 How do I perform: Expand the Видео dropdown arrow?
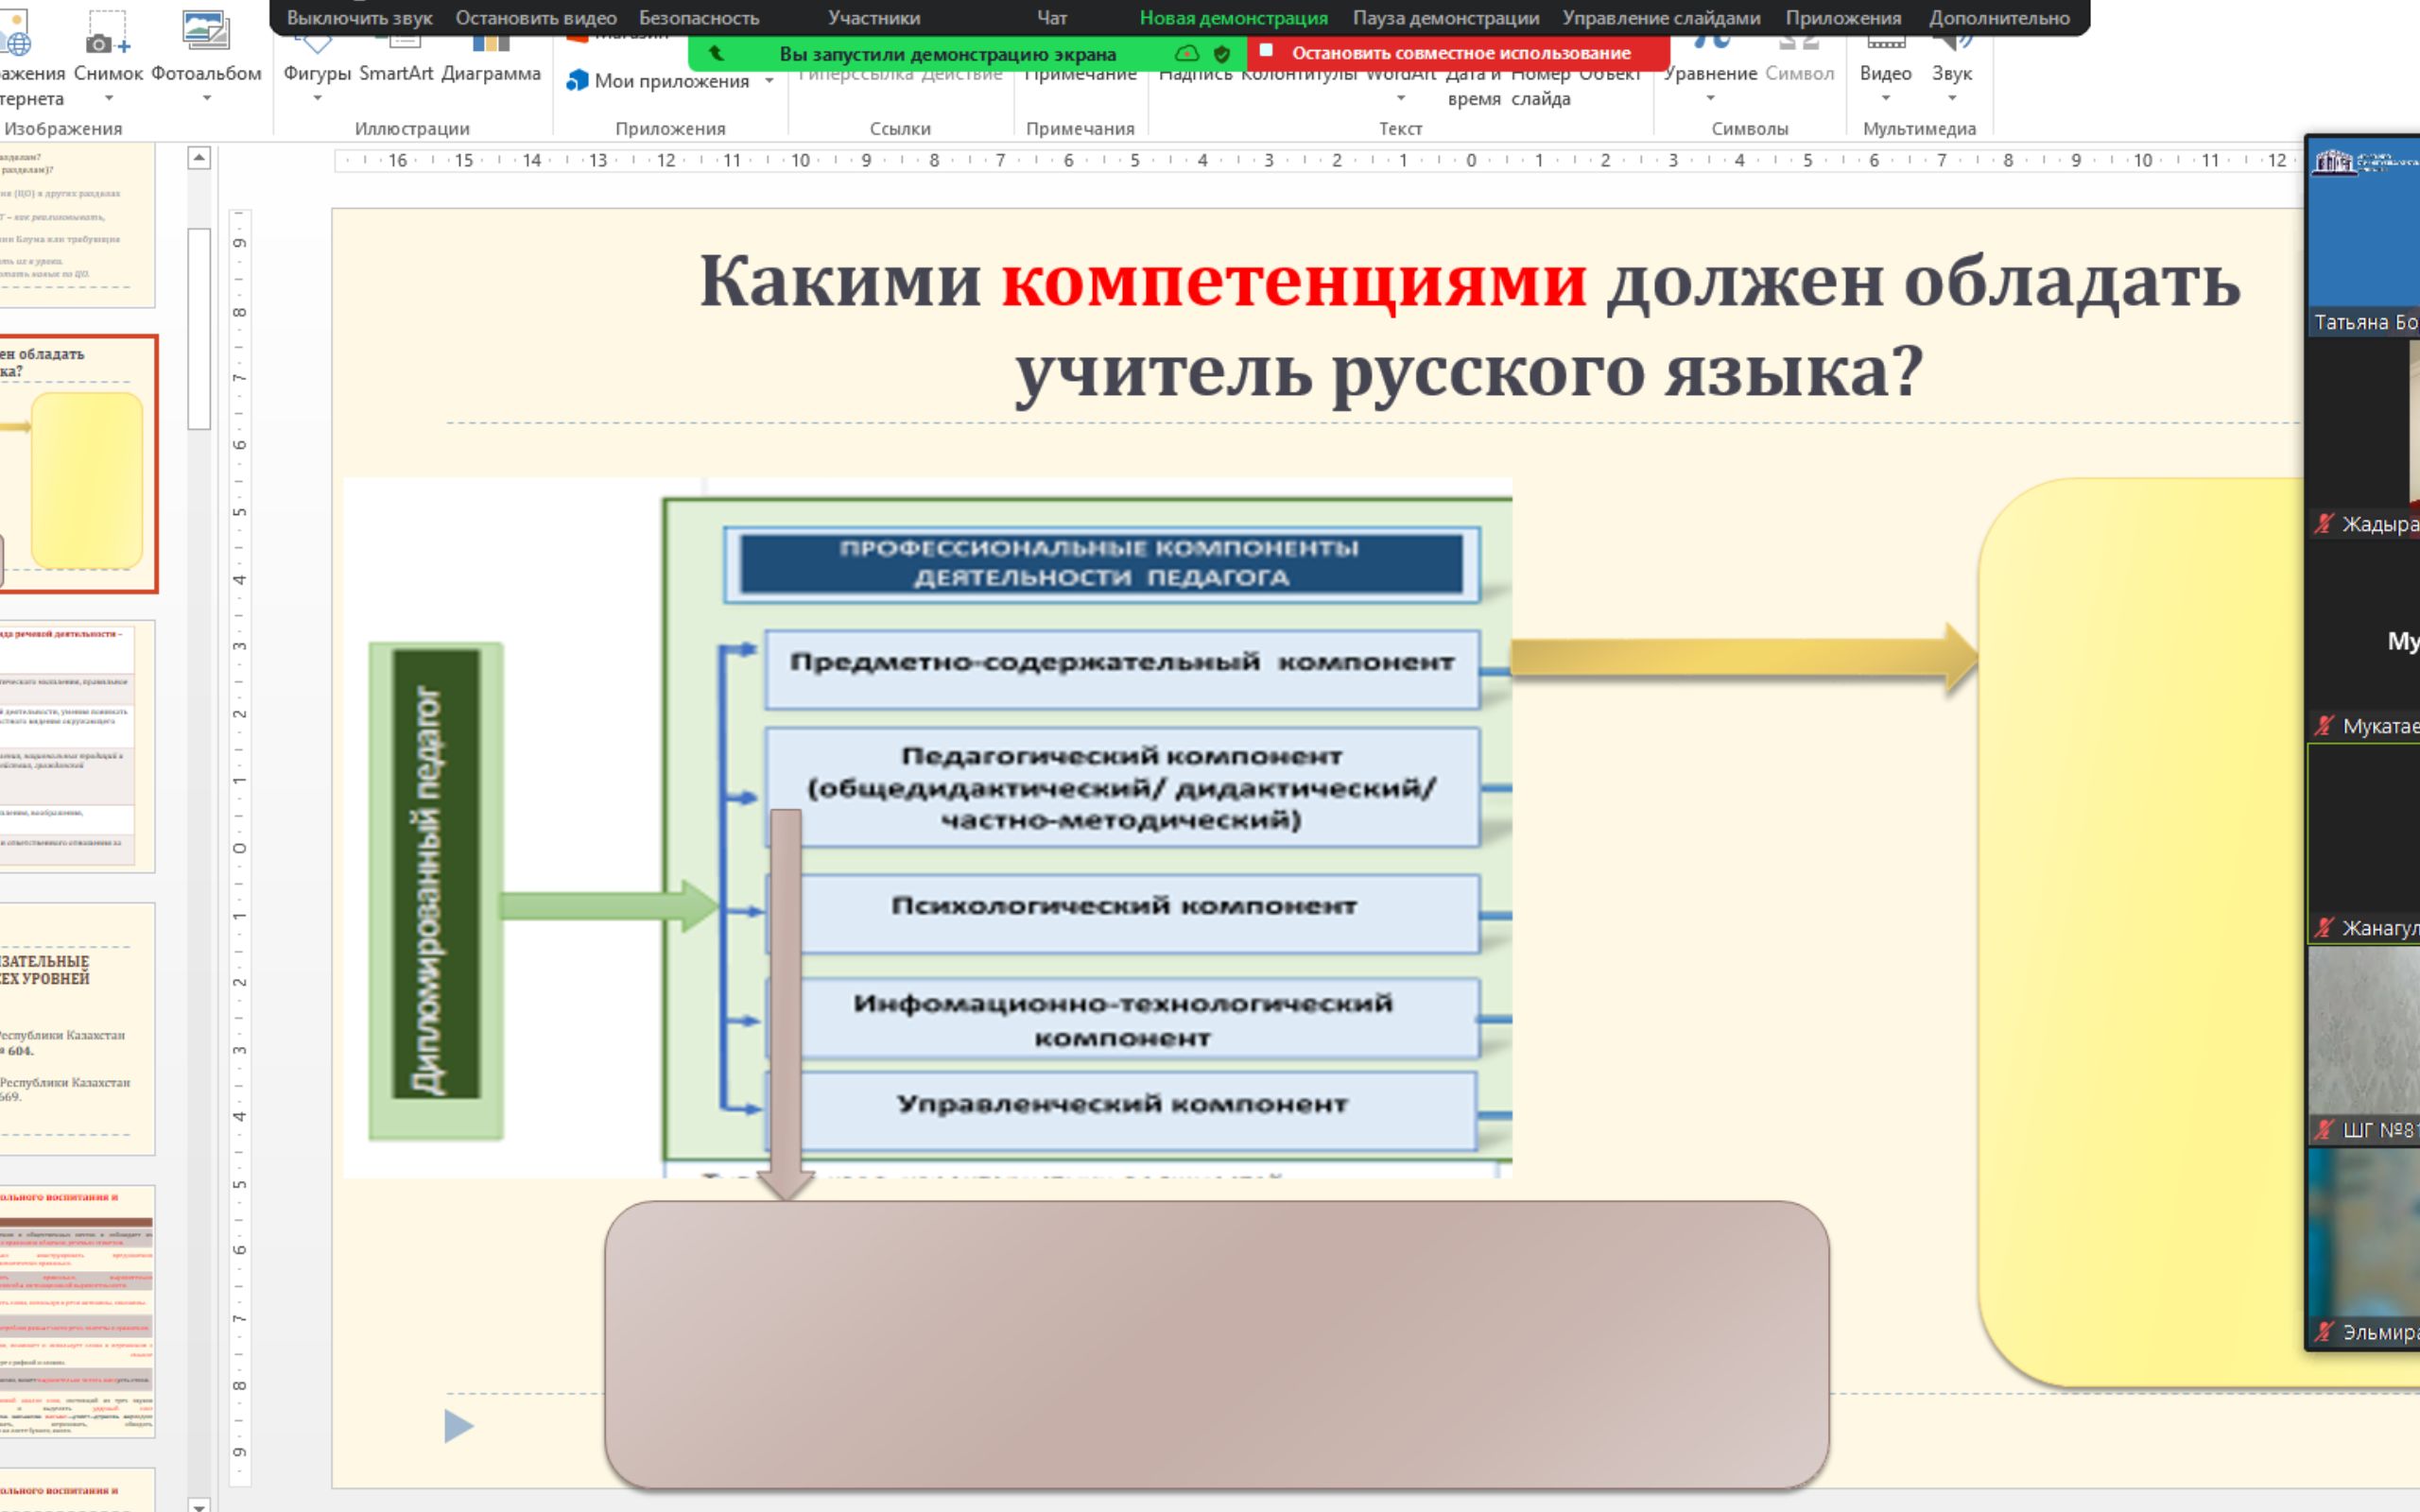(1885, 98)
